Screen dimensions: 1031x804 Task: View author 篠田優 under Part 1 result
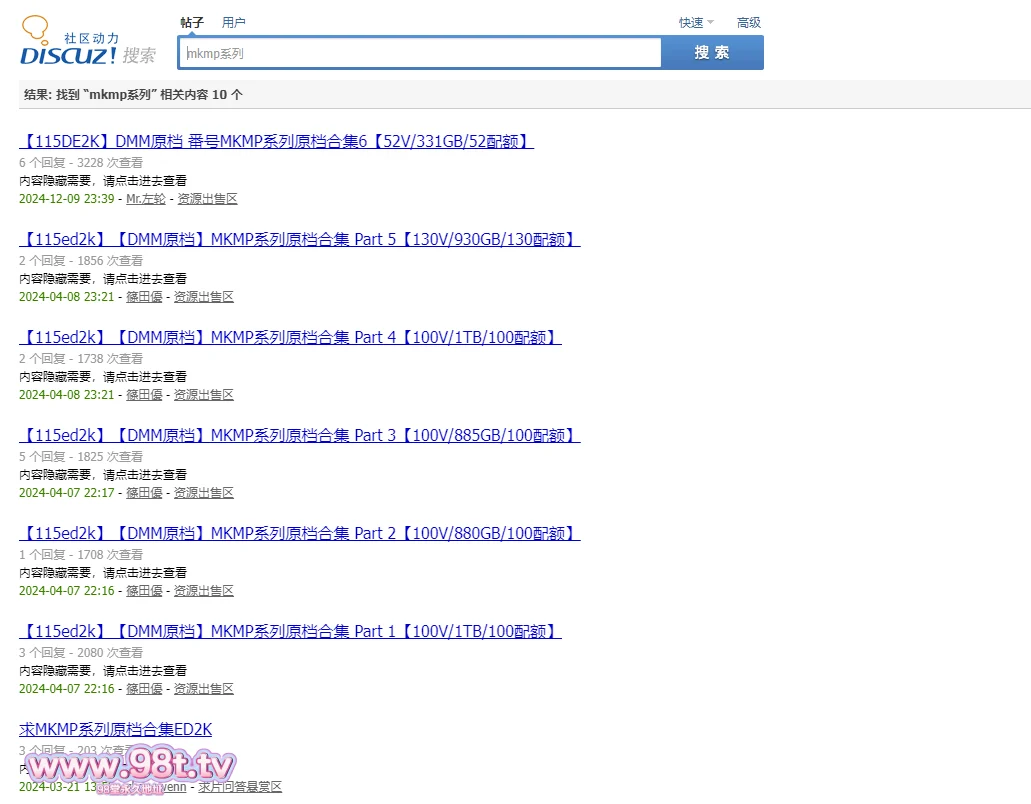(144, 689)
